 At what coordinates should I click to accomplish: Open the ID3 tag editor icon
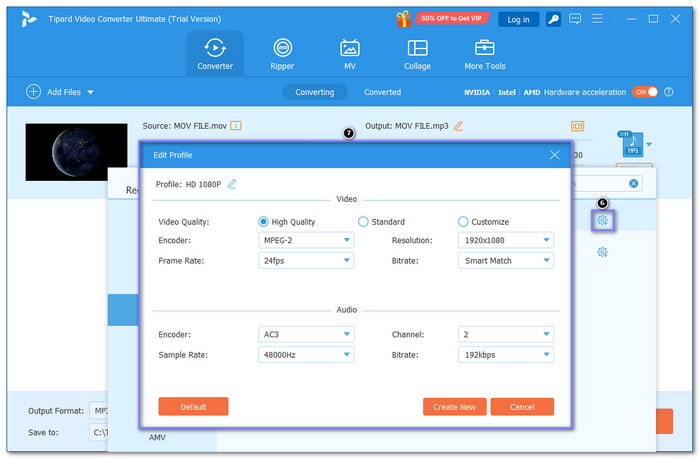(x=577, y=126)
